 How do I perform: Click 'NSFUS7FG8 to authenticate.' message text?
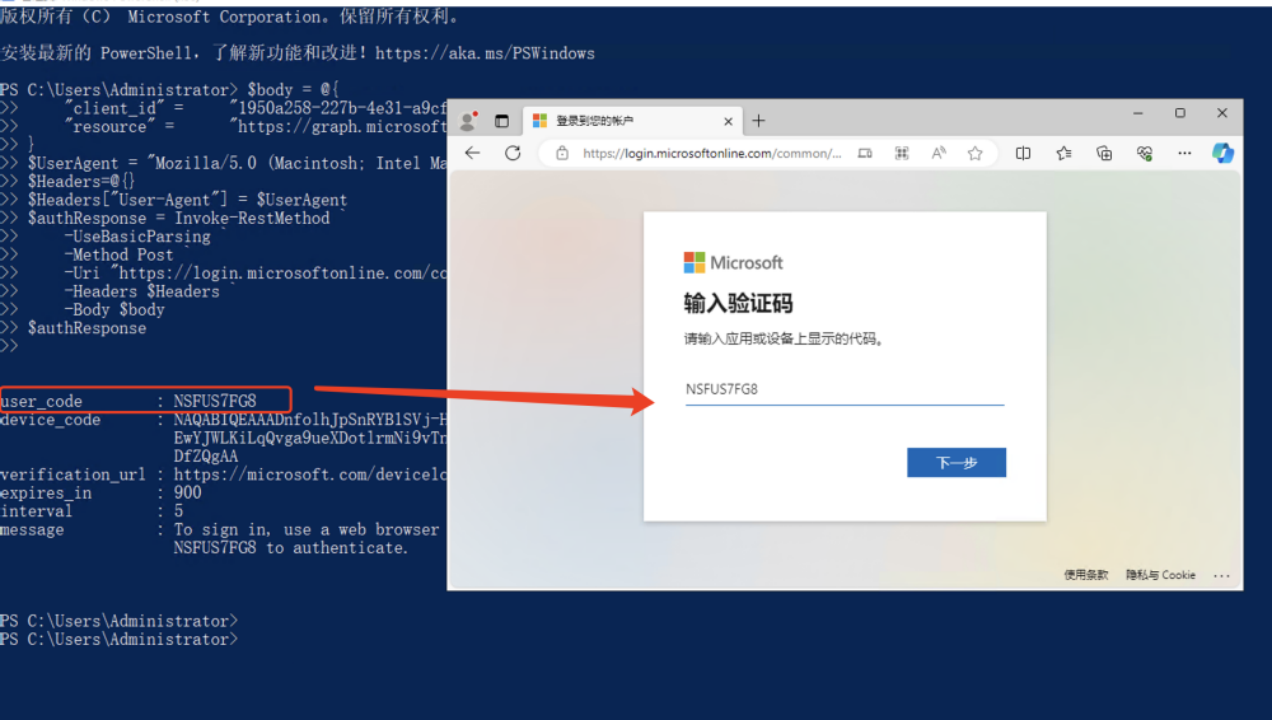tap(291, 548)
